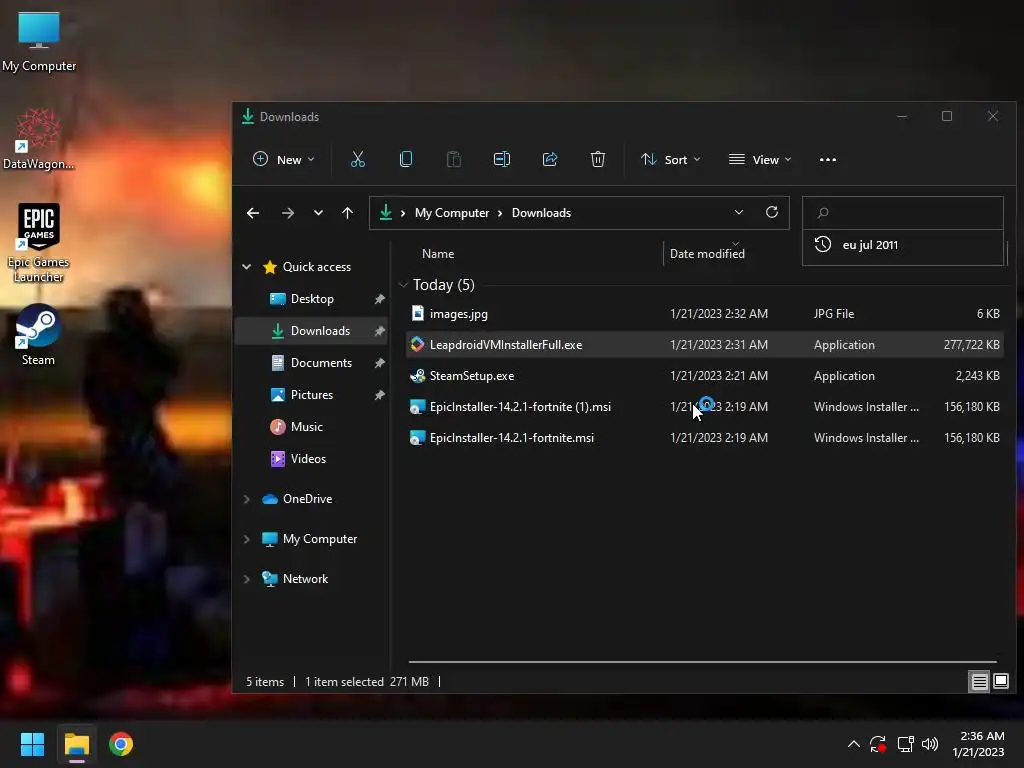Click File Explorer taskbar icon

point(76,744)
